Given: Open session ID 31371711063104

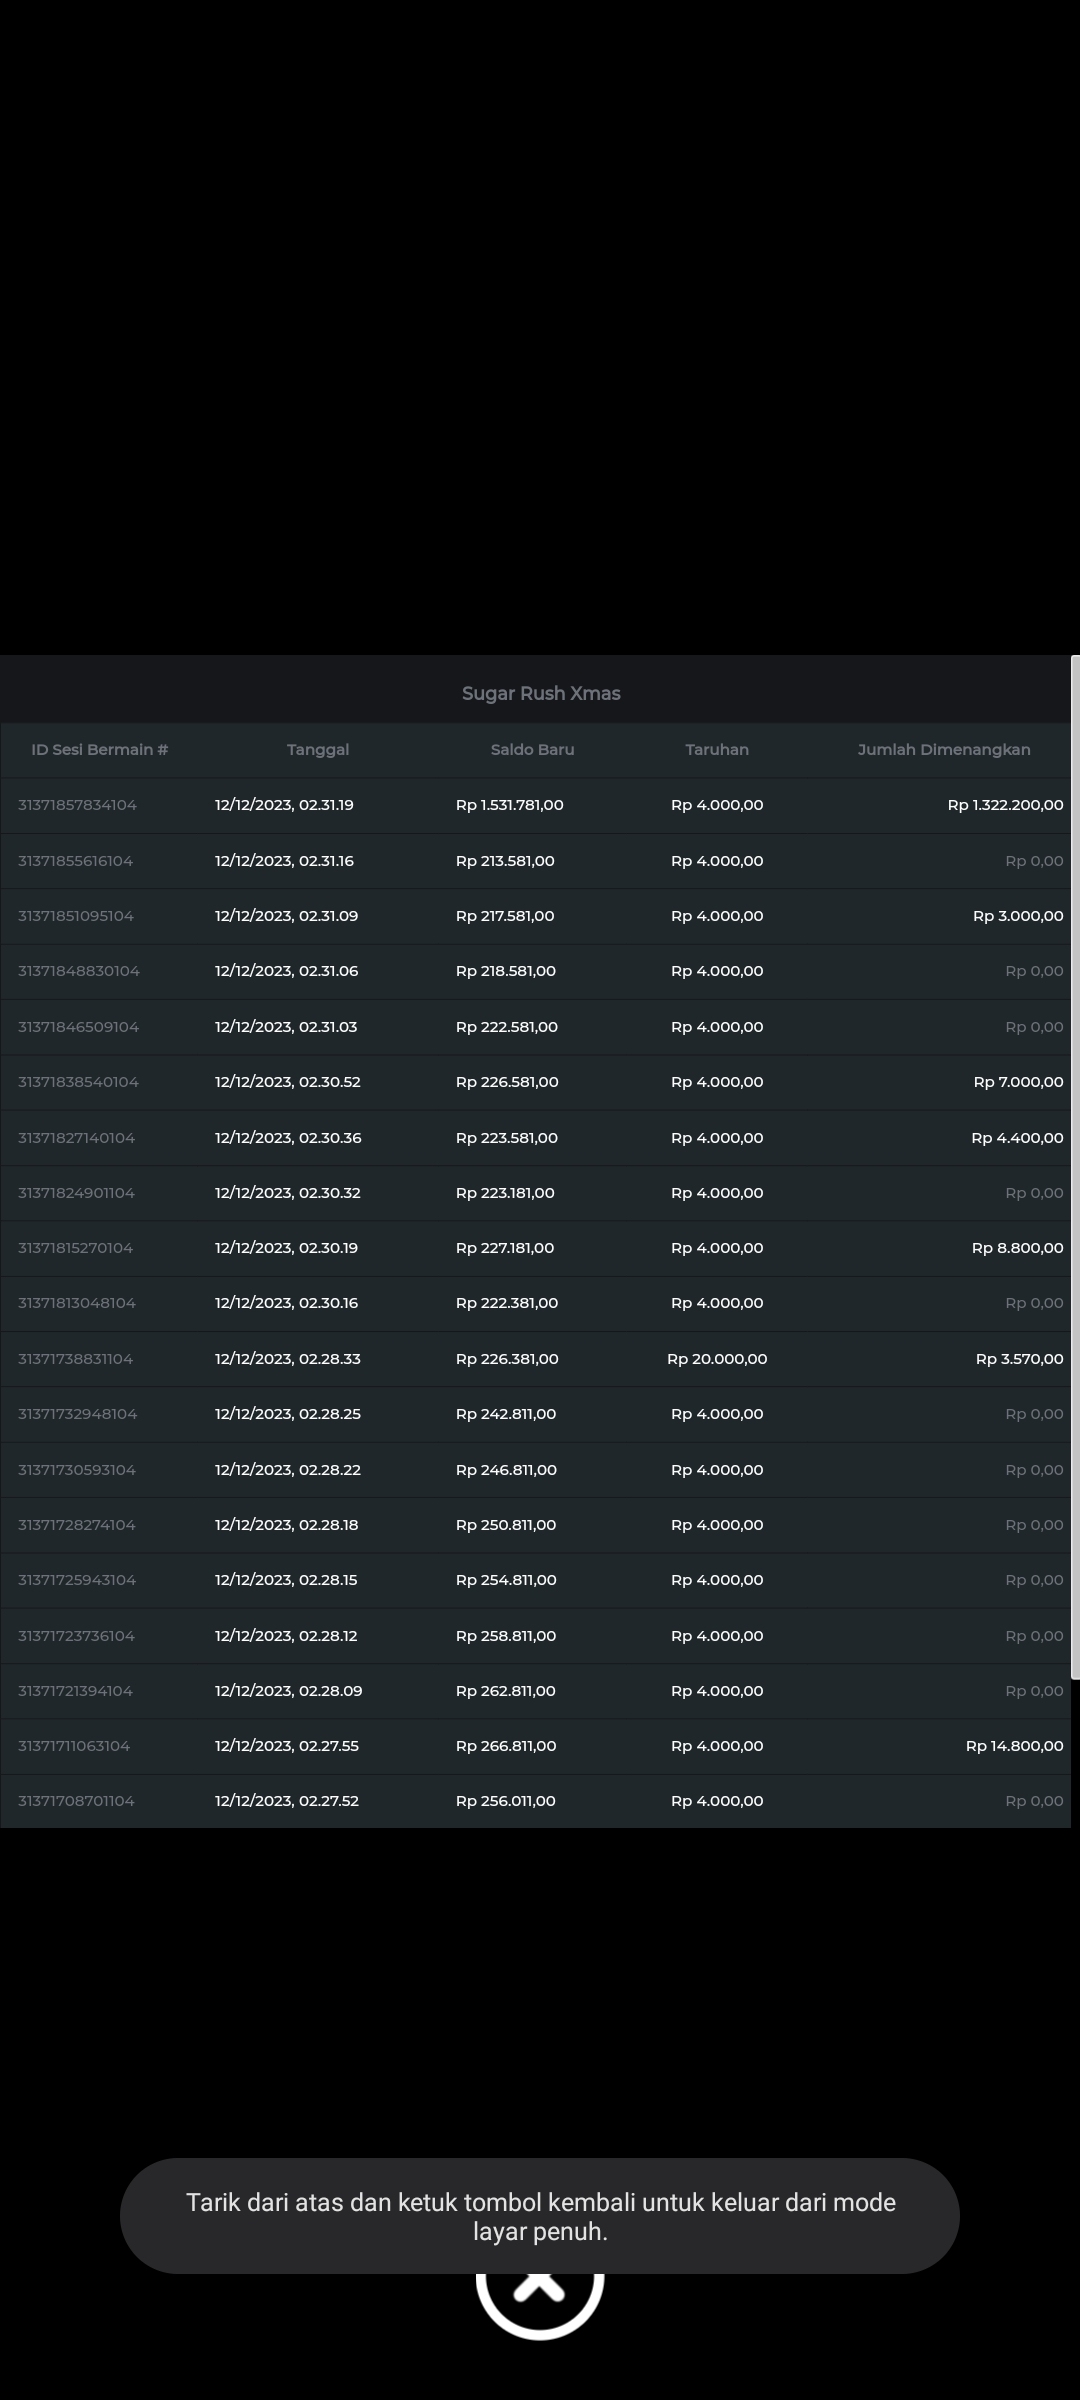Looking at the screenshot, I should pyautogui.click(x=74, y=1746).
